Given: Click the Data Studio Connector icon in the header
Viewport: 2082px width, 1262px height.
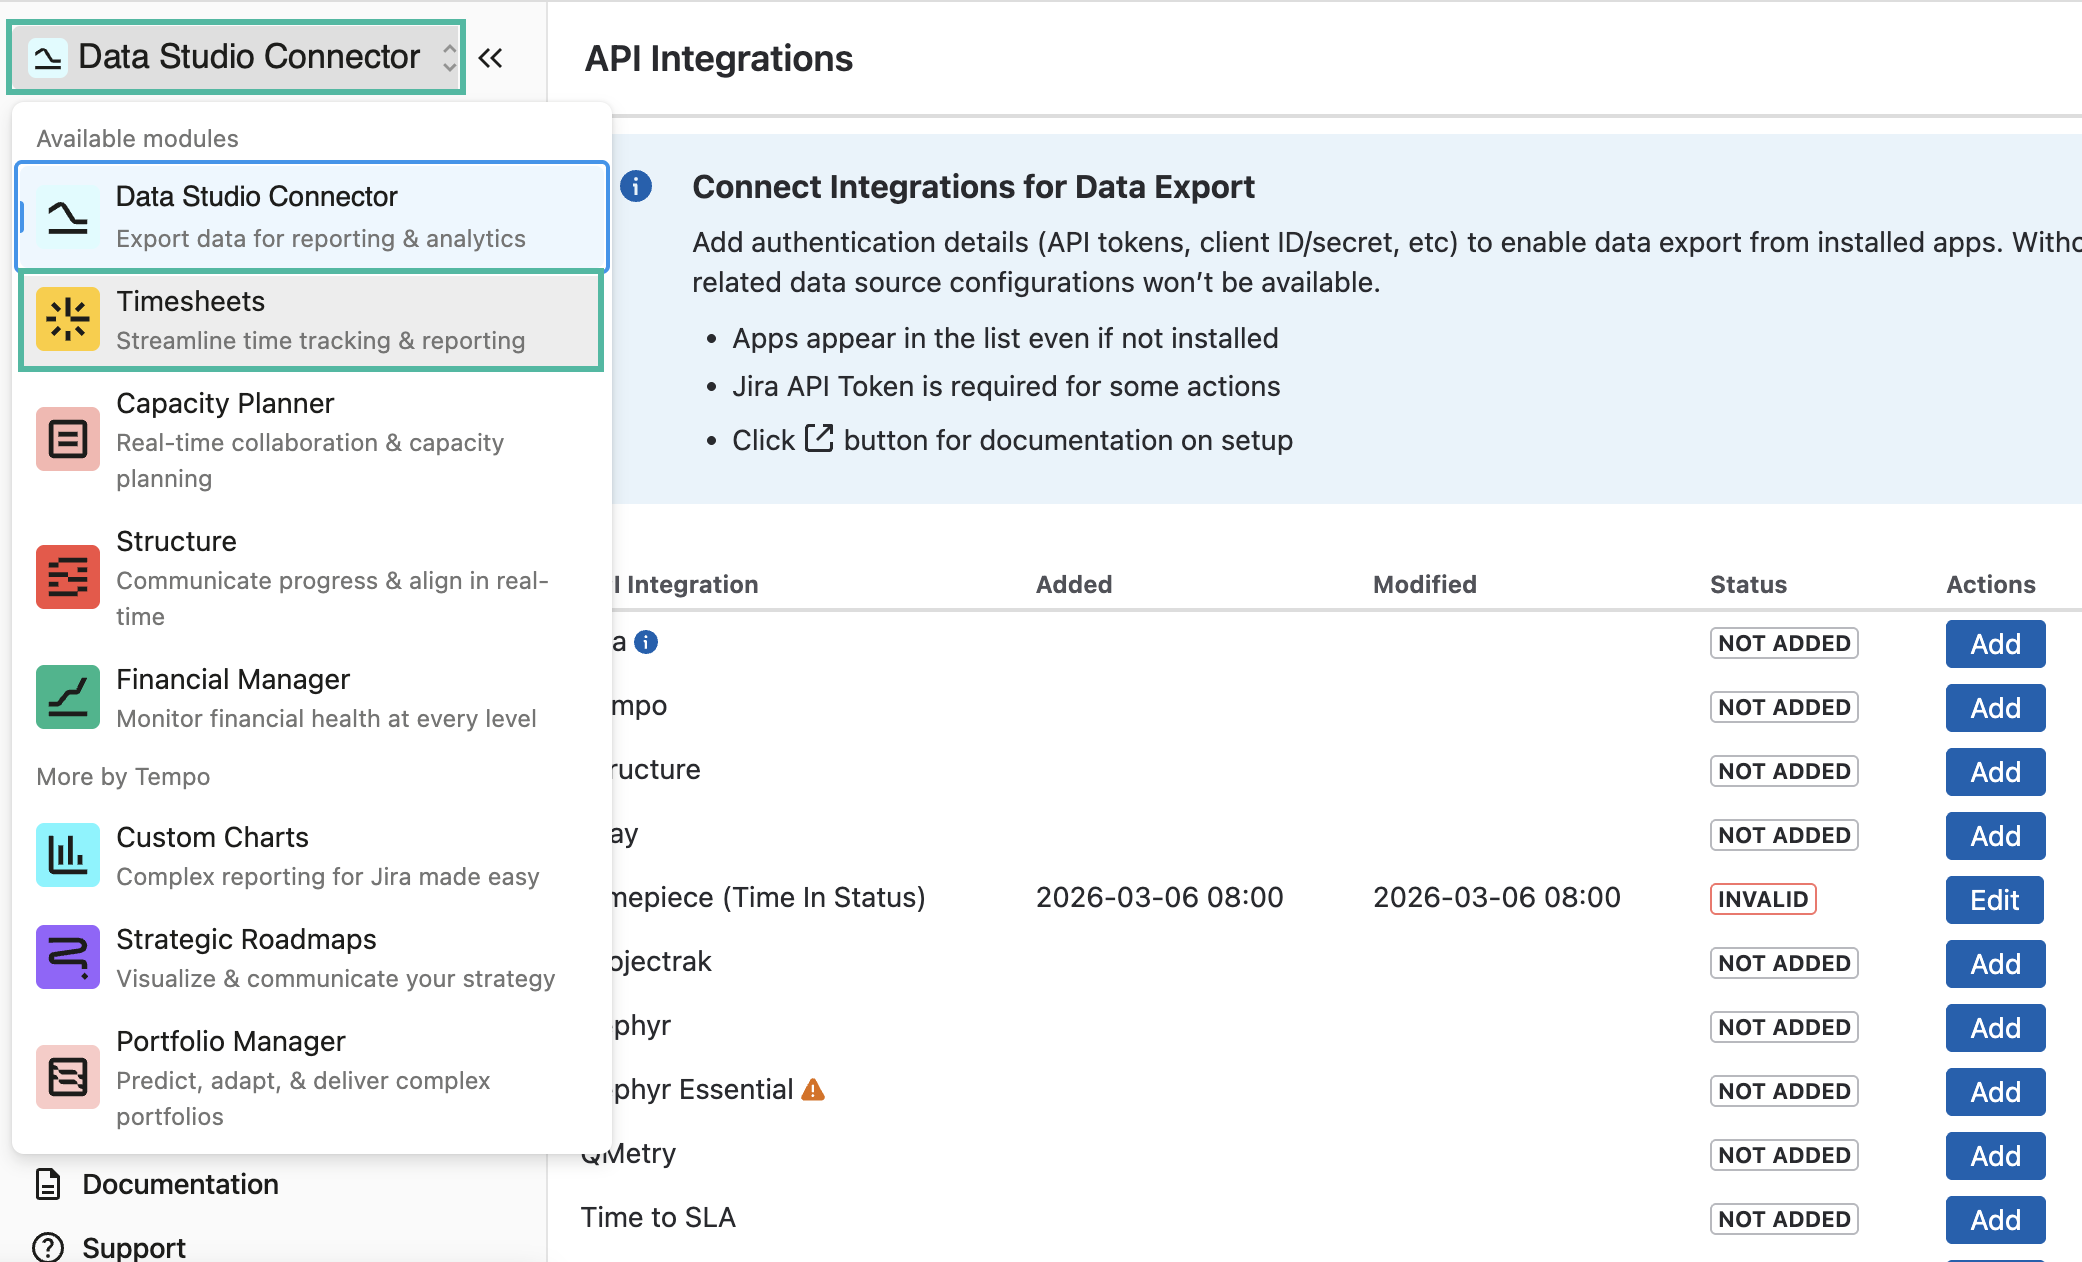Looking at the screenshot, I should [x=48, y=57].
